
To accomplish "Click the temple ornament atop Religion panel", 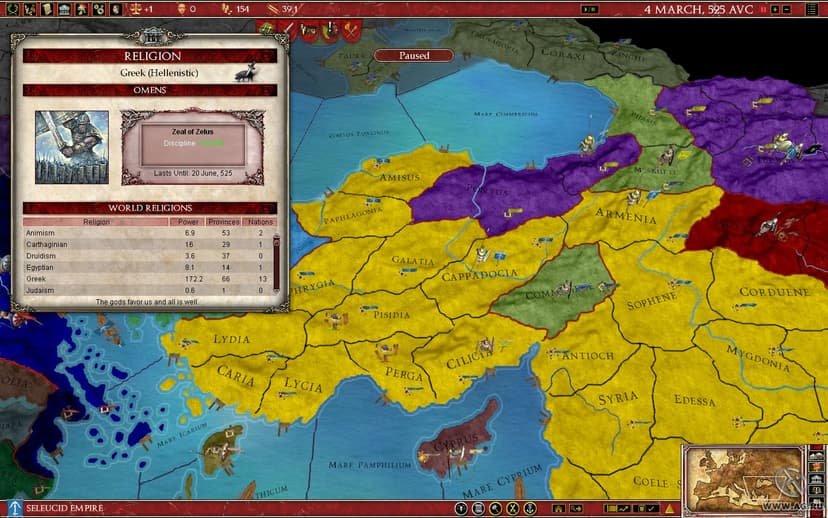I will [152, 37].
